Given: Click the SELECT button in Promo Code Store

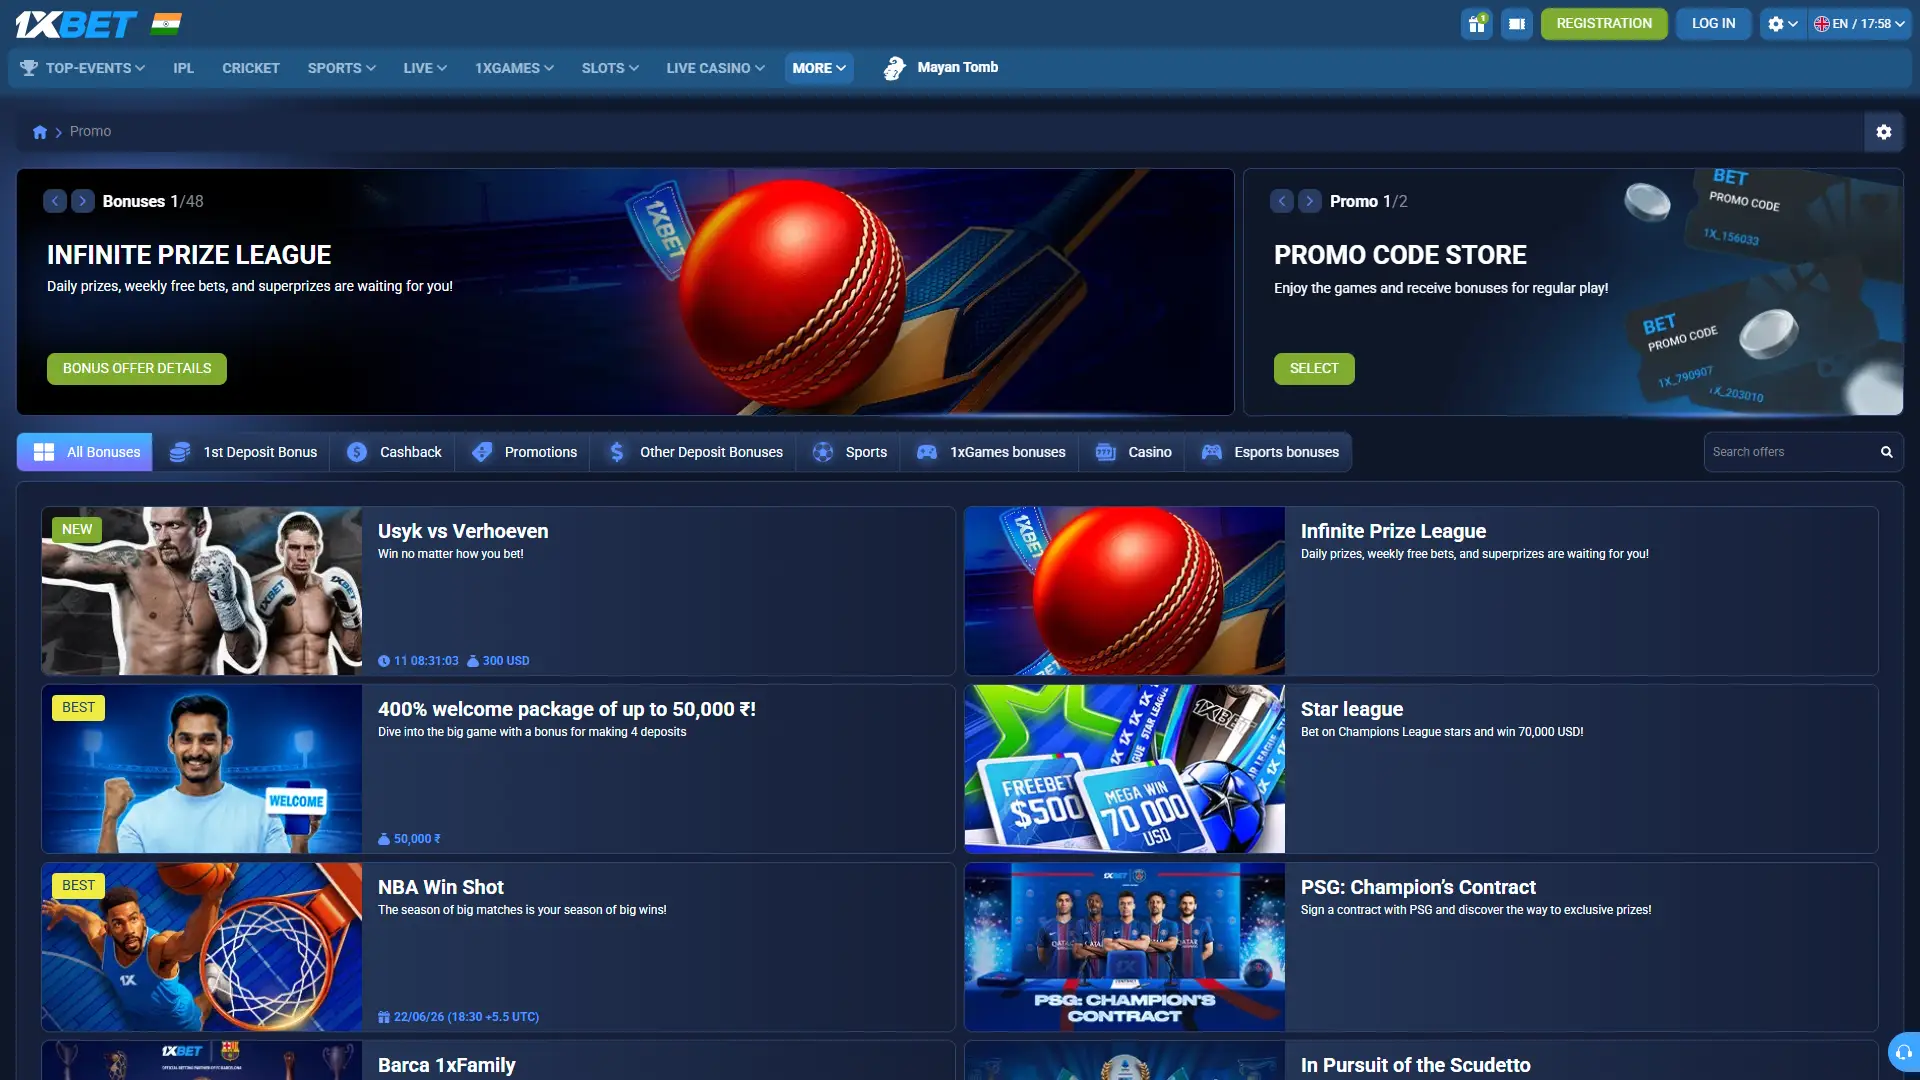Looking at the screenshot, I should (x=1314, y=368).
